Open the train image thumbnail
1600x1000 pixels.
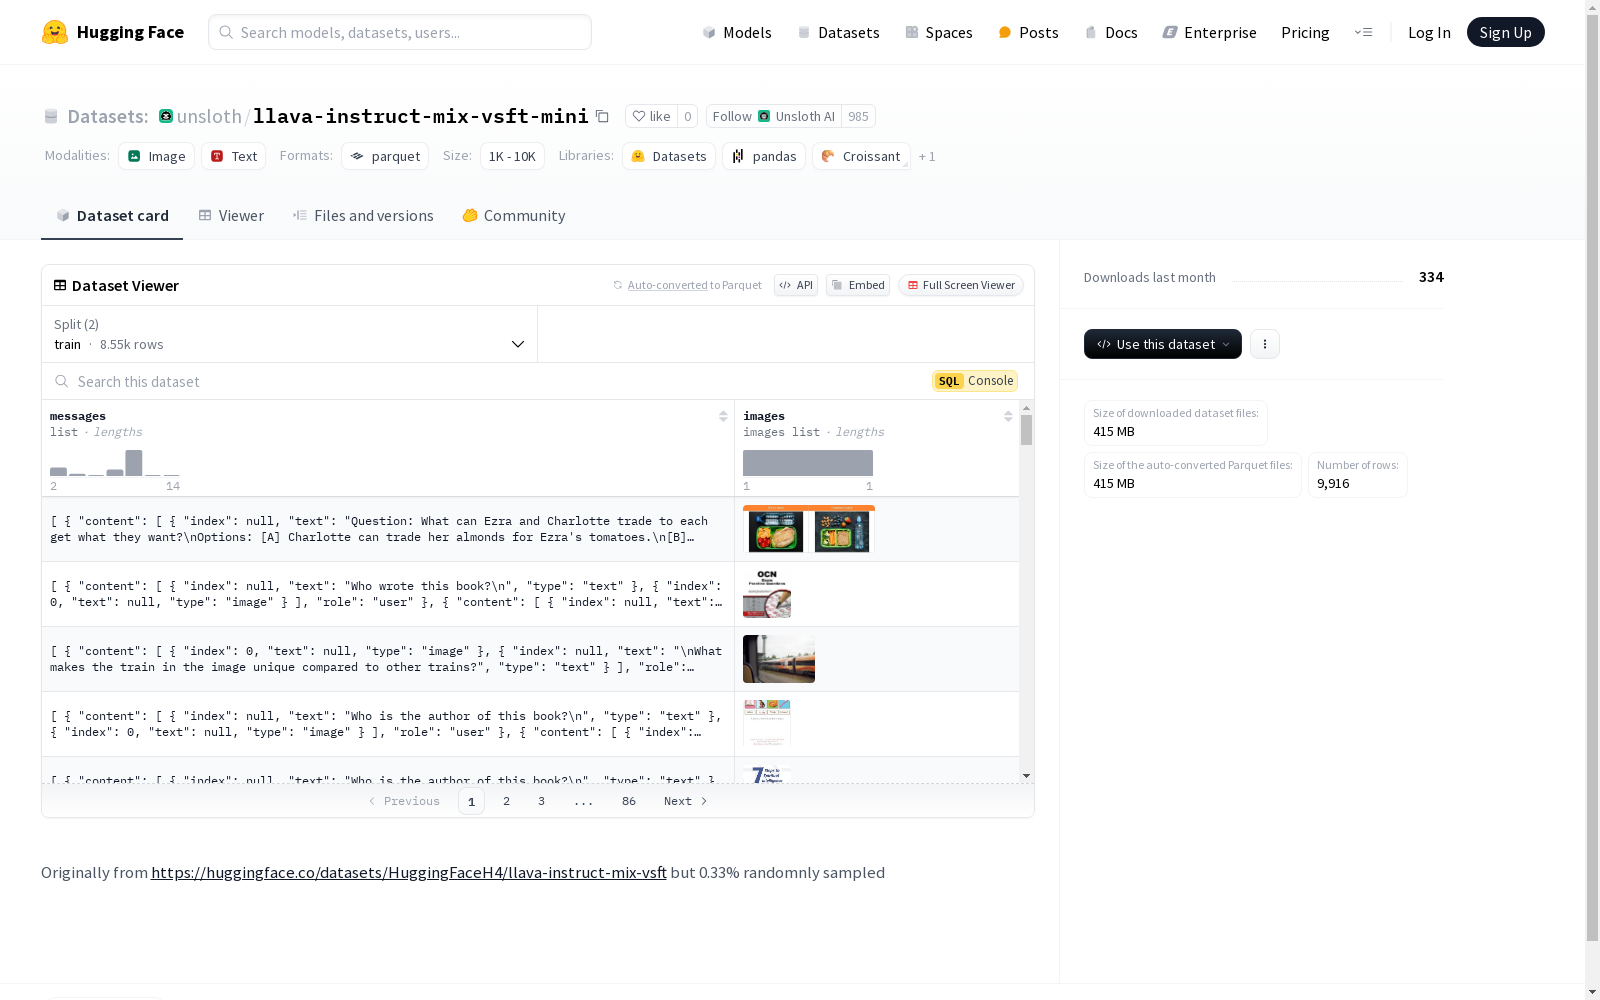[779, 659]
